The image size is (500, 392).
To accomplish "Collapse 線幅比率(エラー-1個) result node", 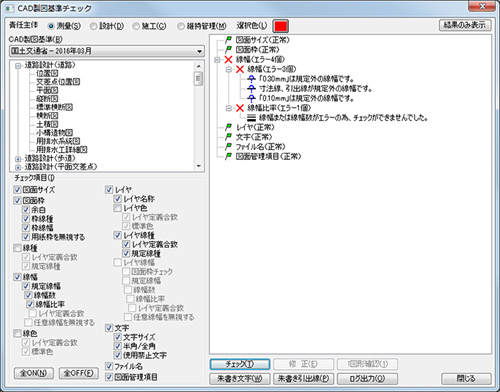I will tap(229, 108).
